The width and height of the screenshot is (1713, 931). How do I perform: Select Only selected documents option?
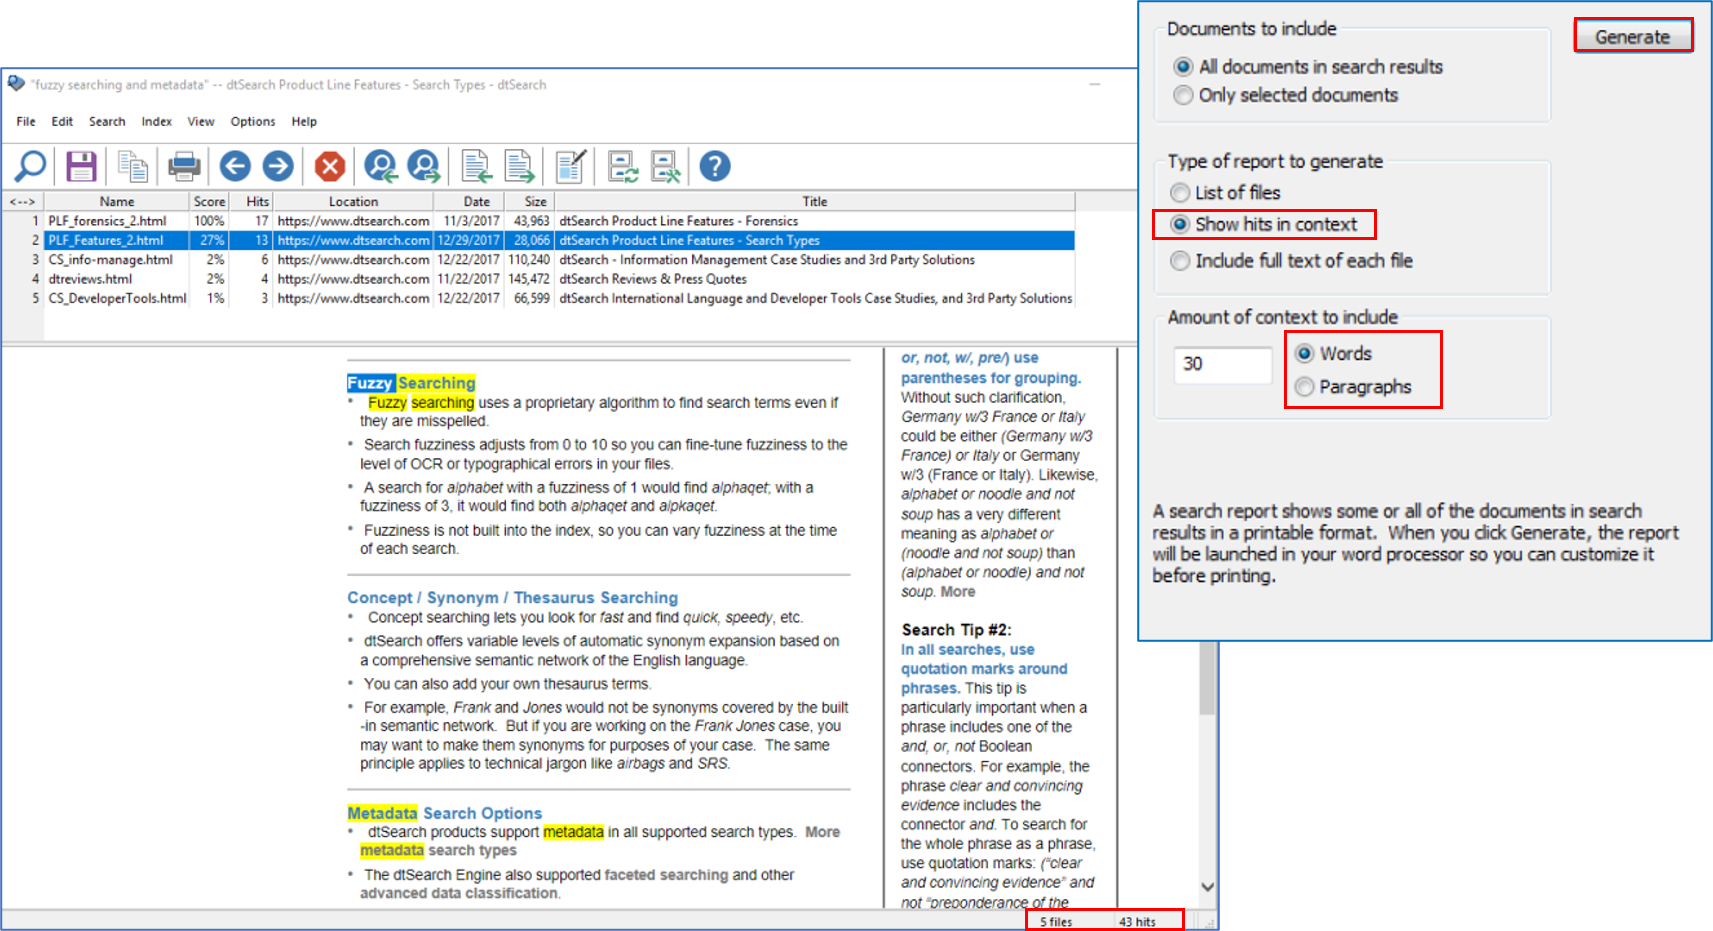click(1286, 95)
